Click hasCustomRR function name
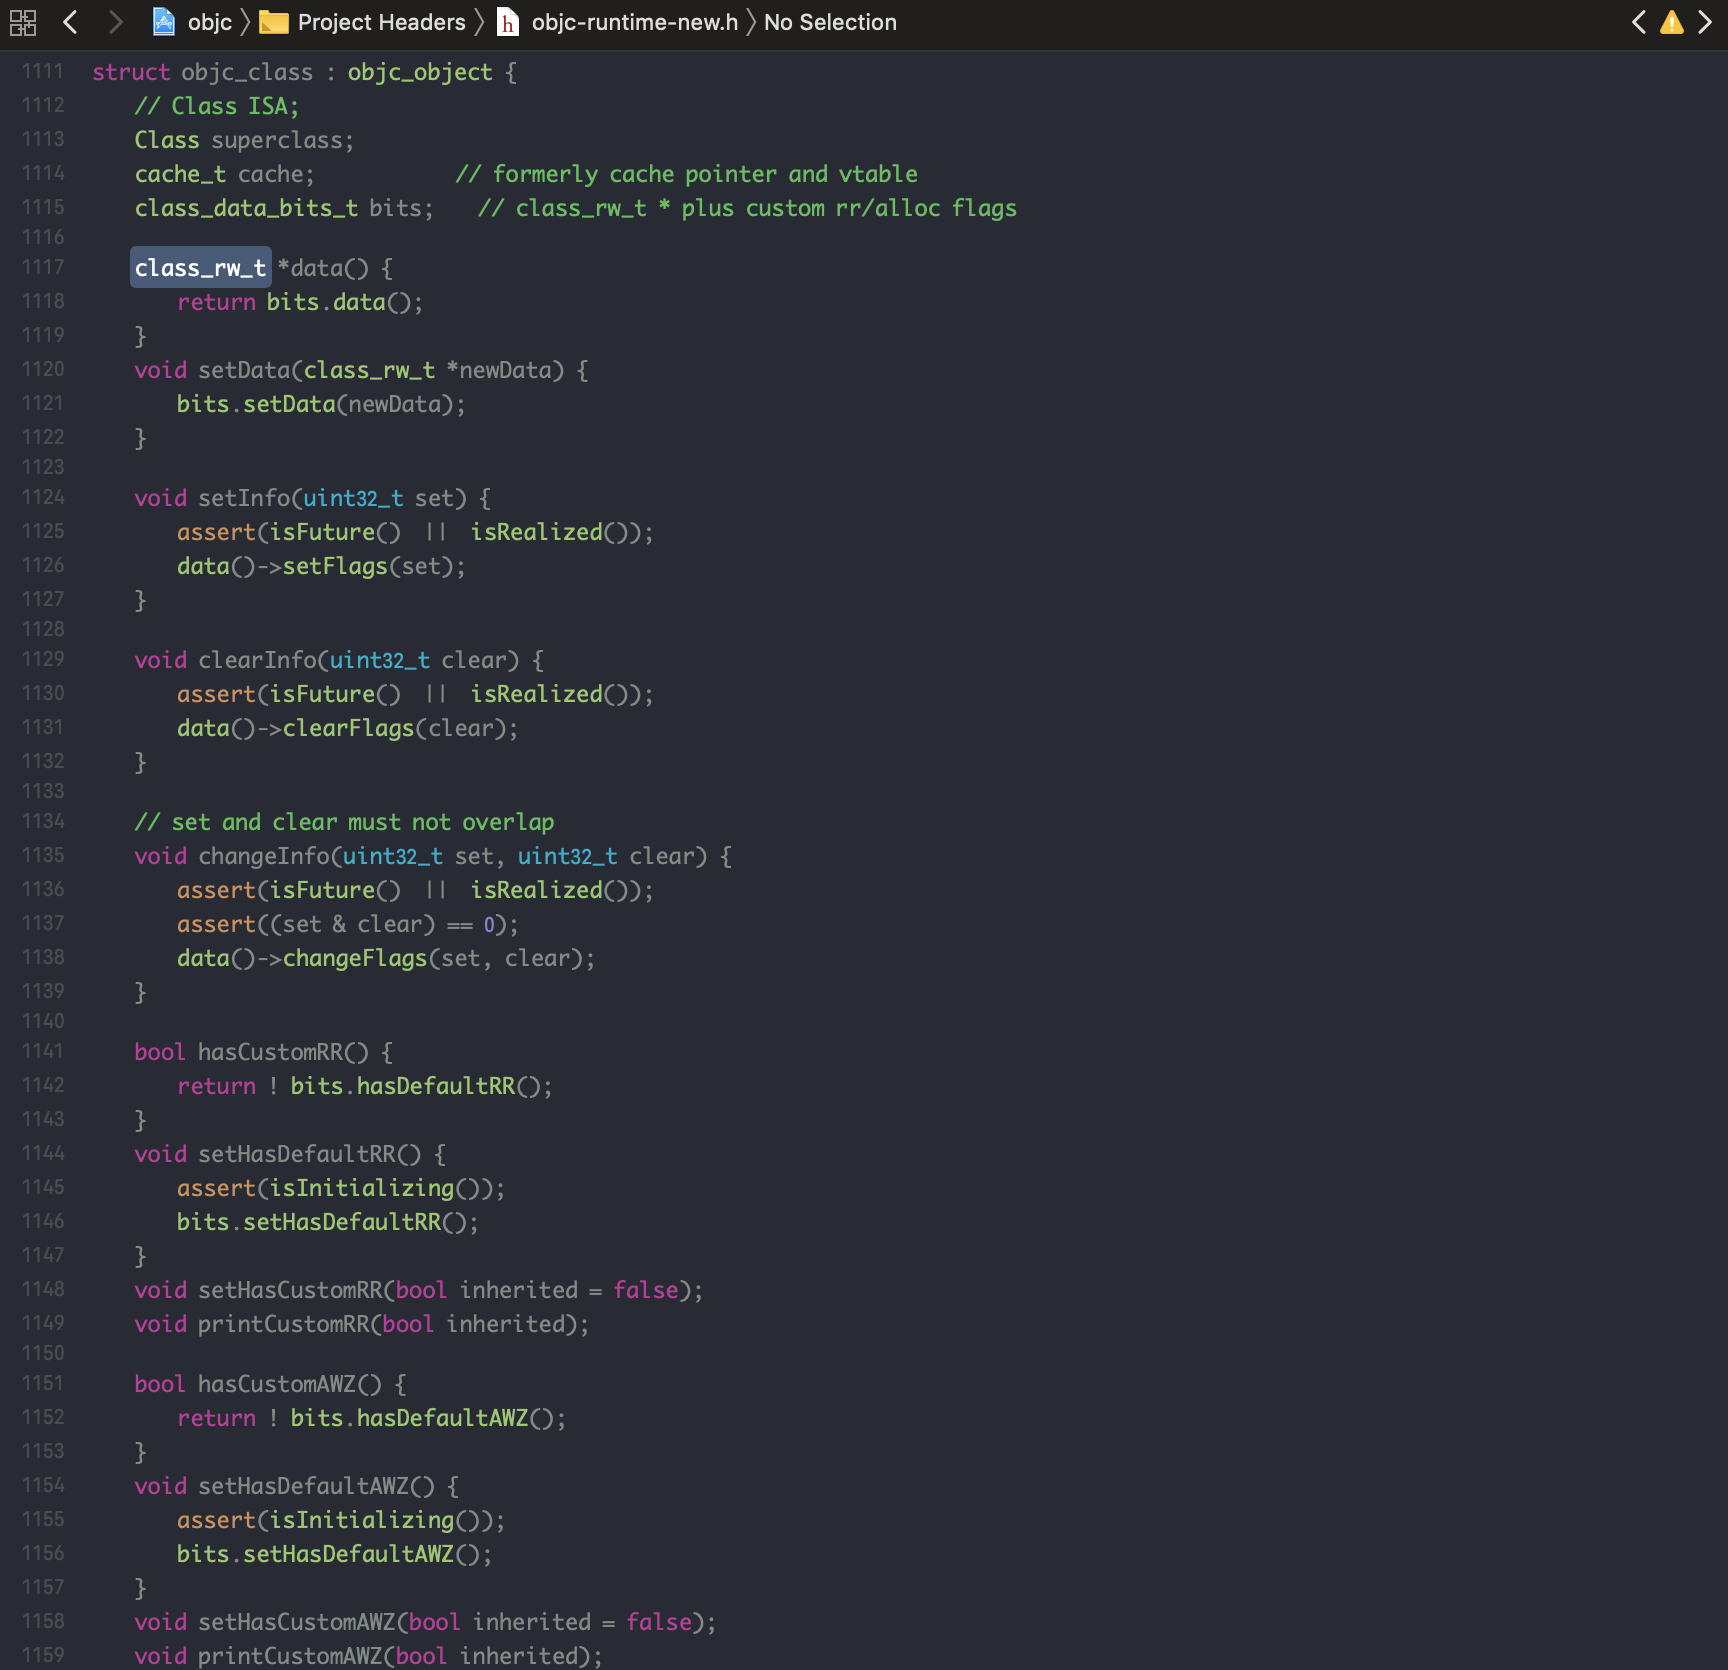The image size is (1728, 1670). point(270,1052)
